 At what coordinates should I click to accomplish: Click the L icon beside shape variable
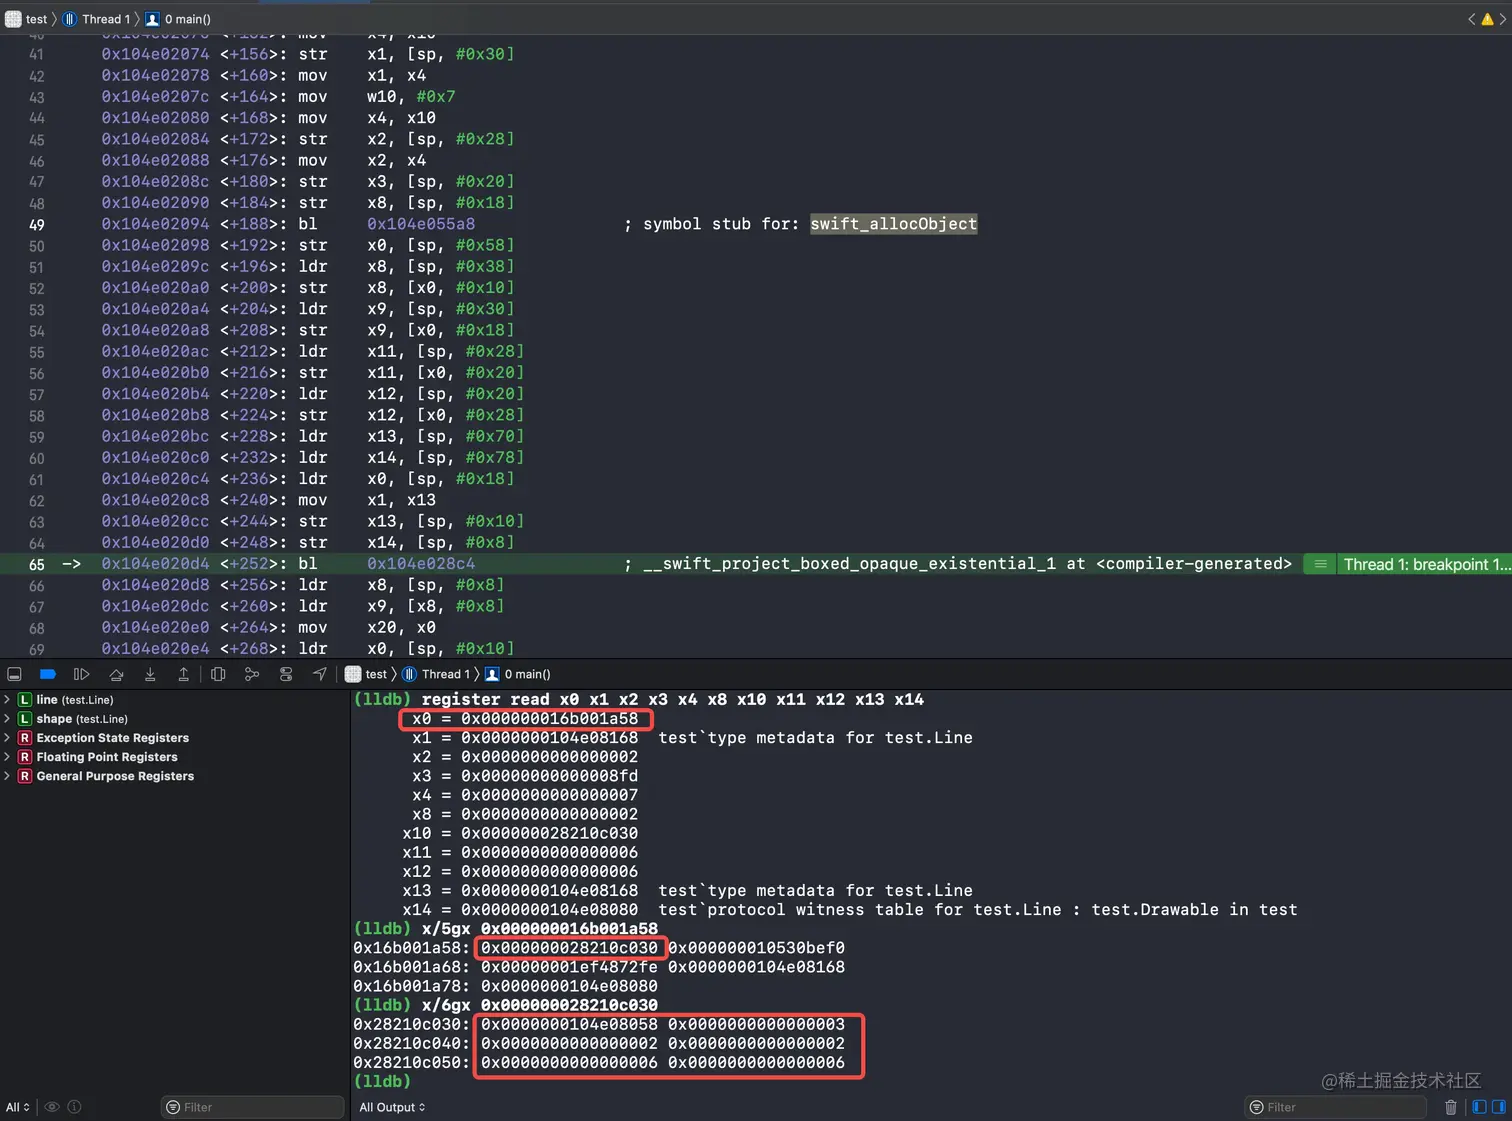(x=25, y=719)
